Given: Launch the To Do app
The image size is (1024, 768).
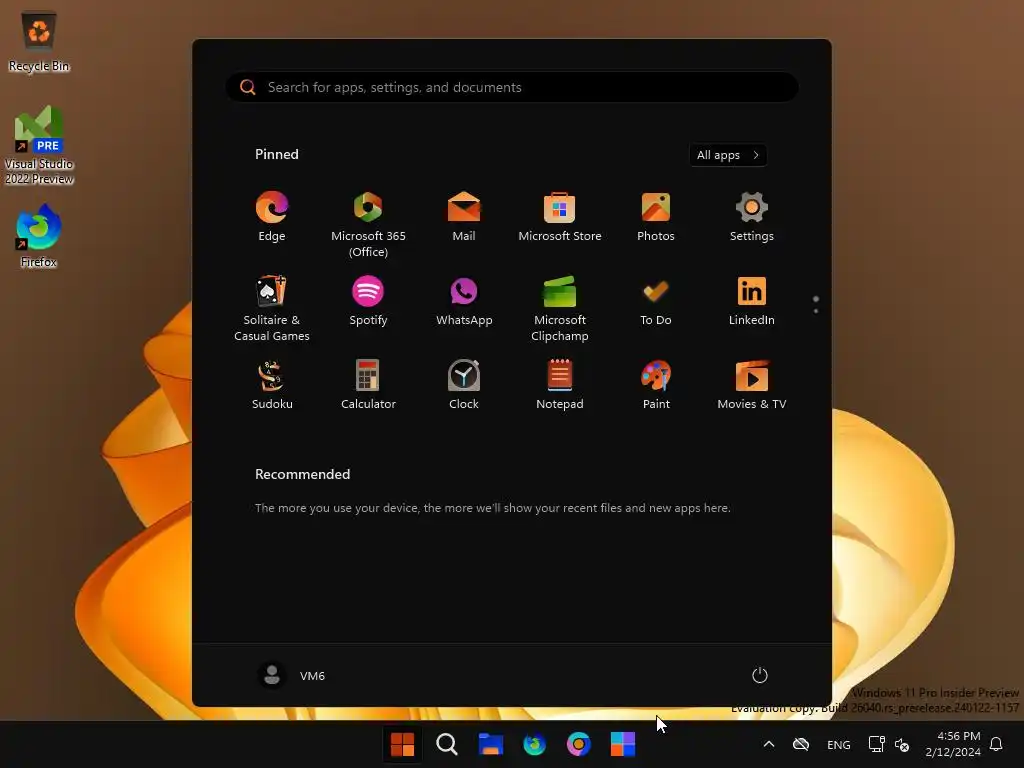Looking at the screenshot, I should [x=656, y=301].
